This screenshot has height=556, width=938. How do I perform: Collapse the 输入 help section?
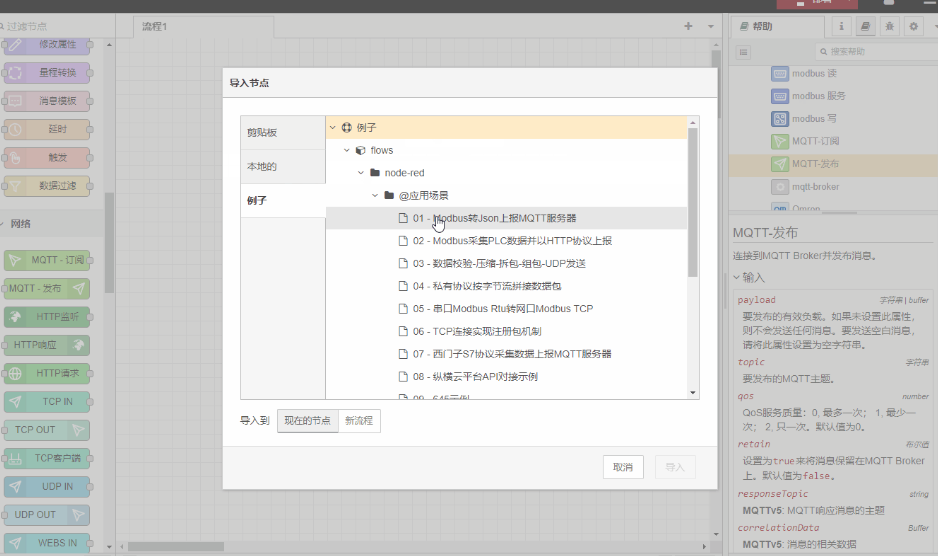[749, 278]
